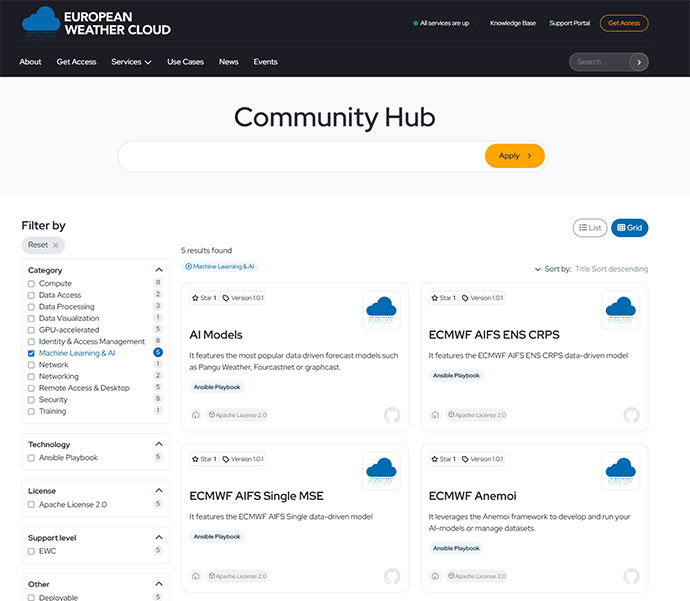Click home icon on ECMWF AIFS Single MSE card
The width and height of the screenshot is (690, 601).
tap(196, 576)
